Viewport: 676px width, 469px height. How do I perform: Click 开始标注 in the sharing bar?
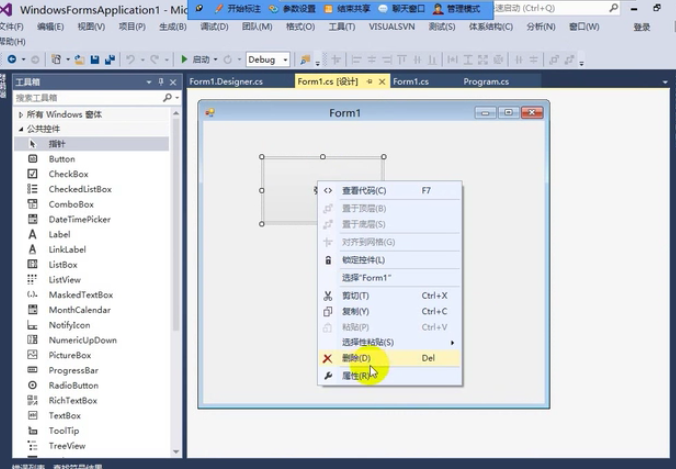coord(237,9)
